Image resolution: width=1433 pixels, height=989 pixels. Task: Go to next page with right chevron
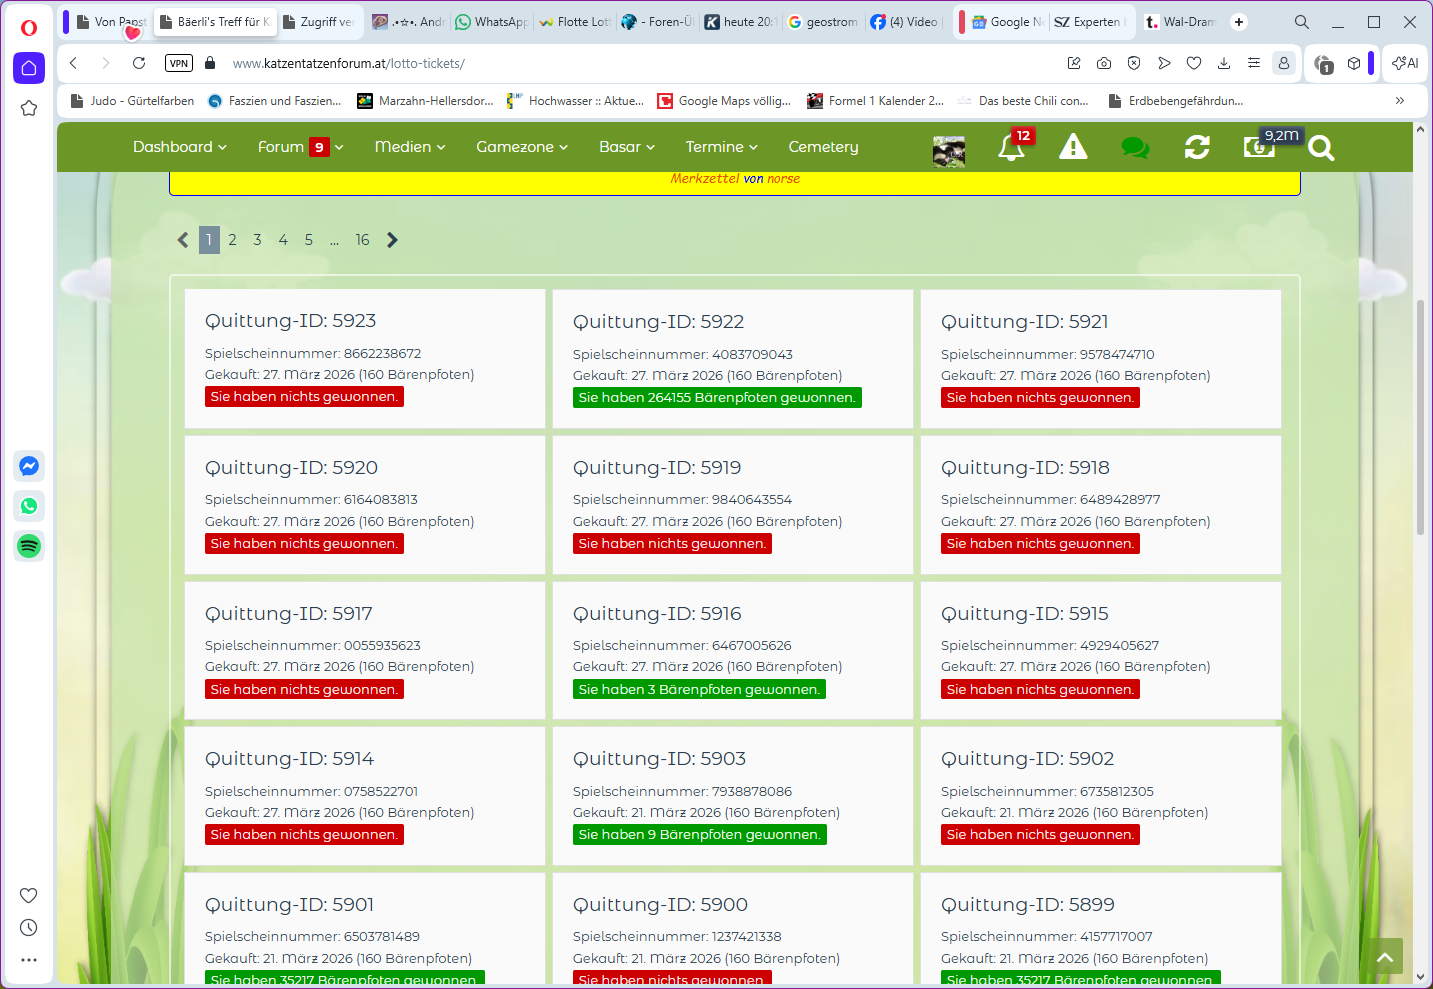(x=392, y=240)
